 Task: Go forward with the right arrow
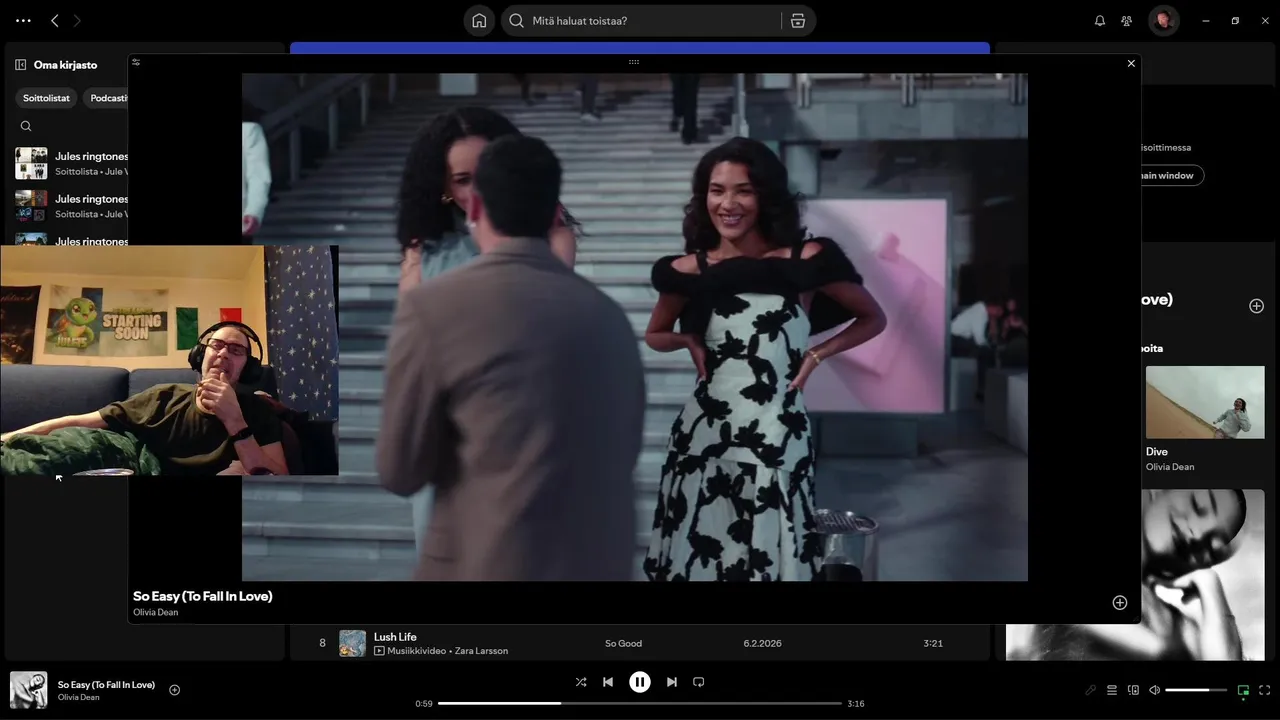[77, 20]
